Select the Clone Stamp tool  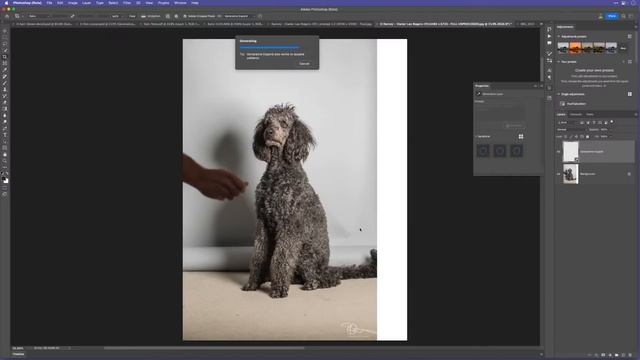[x=5, y=89]
